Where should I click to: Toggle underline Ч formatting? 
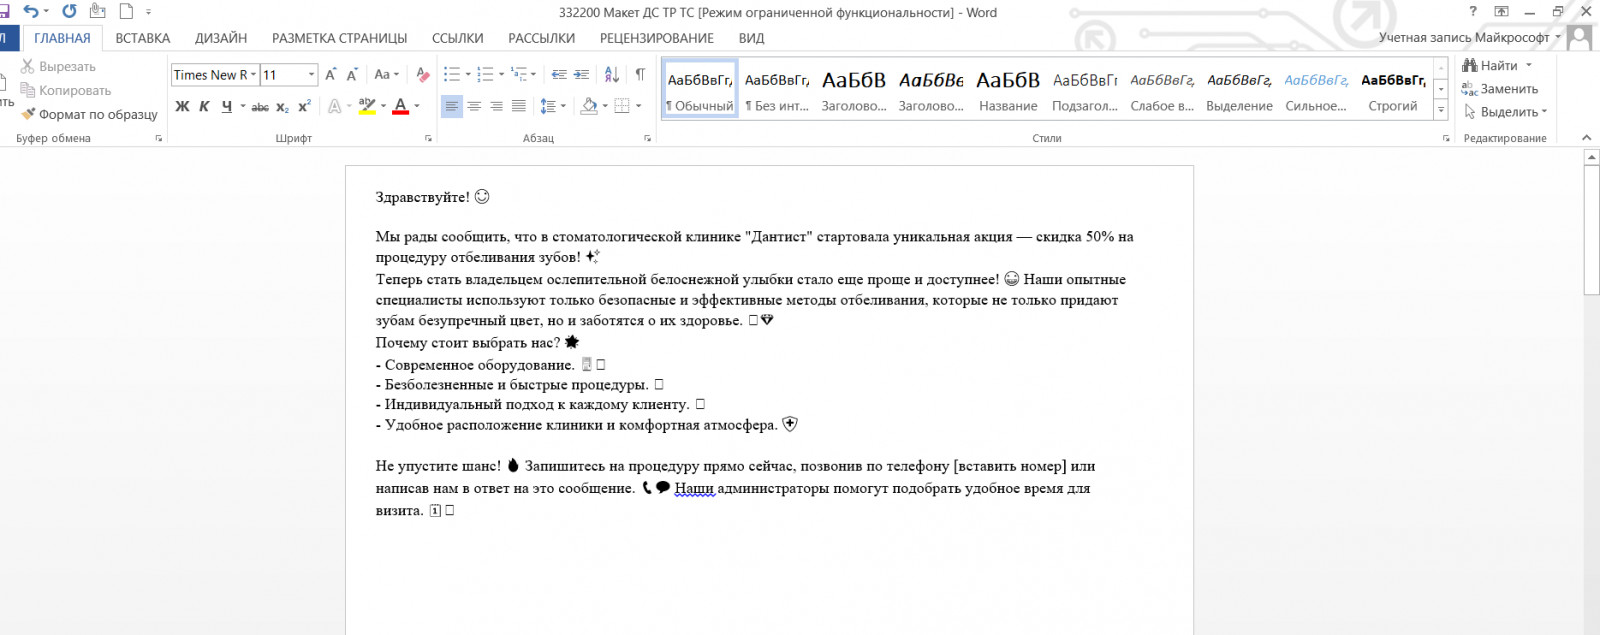click(227, 106)
